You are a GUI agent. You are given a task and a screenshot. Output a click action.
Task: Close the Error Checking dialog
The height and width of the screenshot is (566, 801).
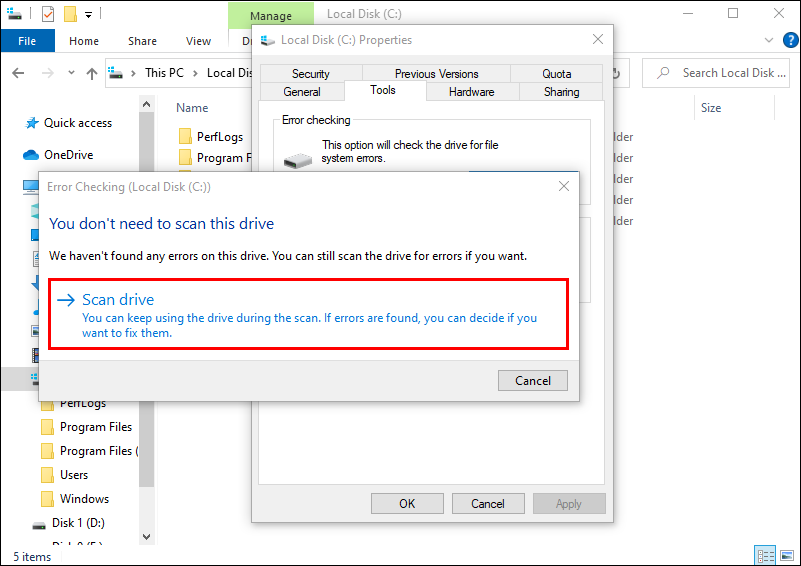pos(563,186)
